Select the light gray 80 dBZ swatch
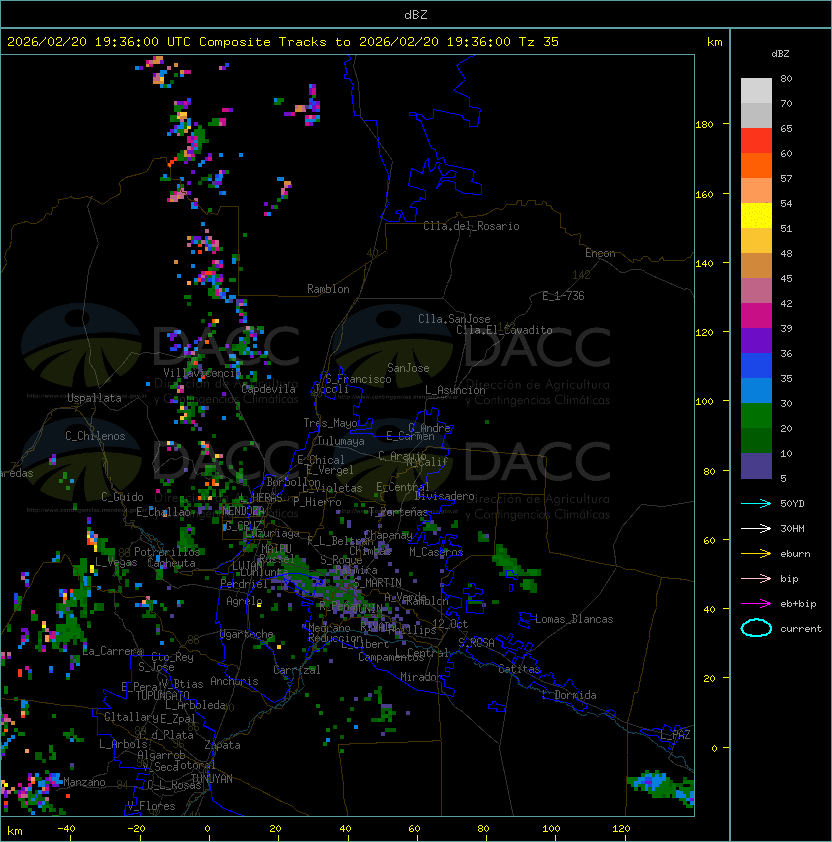The image size is (832, 842). click(756, 90)
